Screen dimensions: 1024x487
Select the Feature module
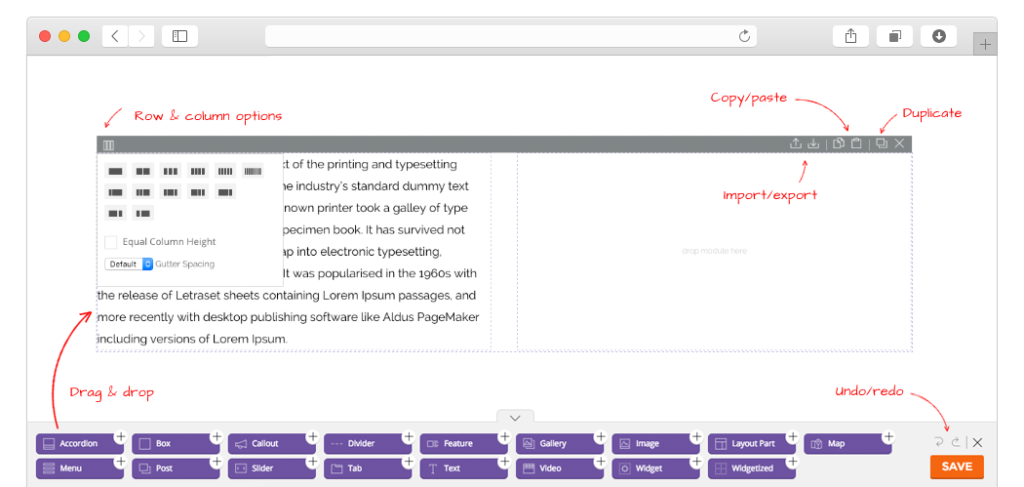pyautogui.click(x=463, y=444)
